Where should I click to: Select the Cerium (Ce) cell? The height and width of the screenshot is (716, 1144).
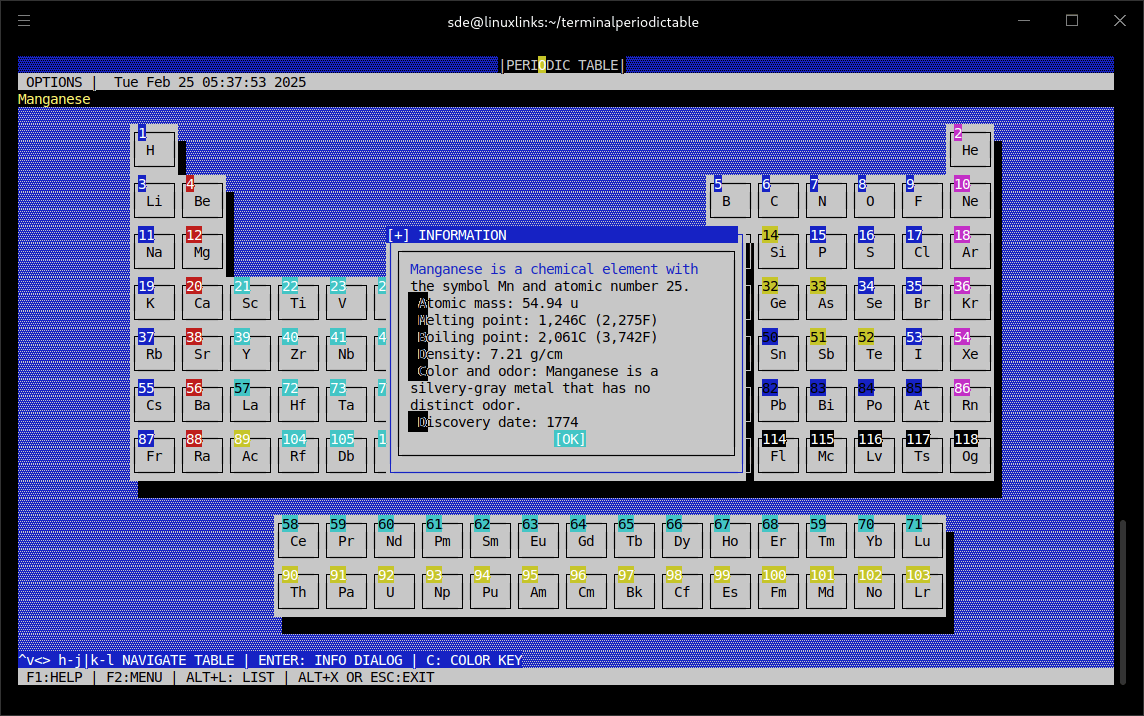click(298, 541)
